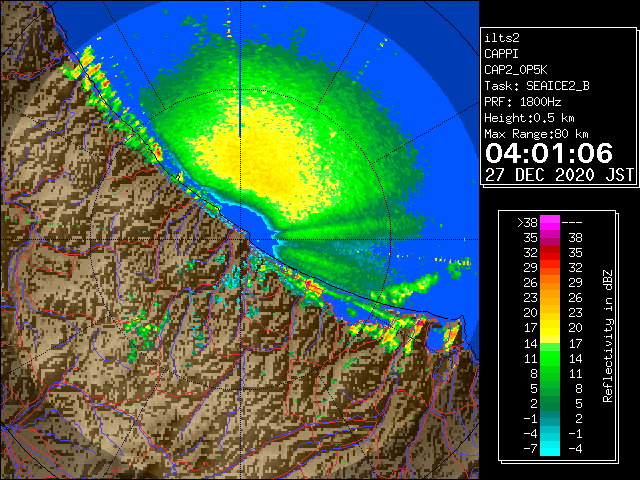Click the 'Max Range:80 km' text

pos(536,134)
